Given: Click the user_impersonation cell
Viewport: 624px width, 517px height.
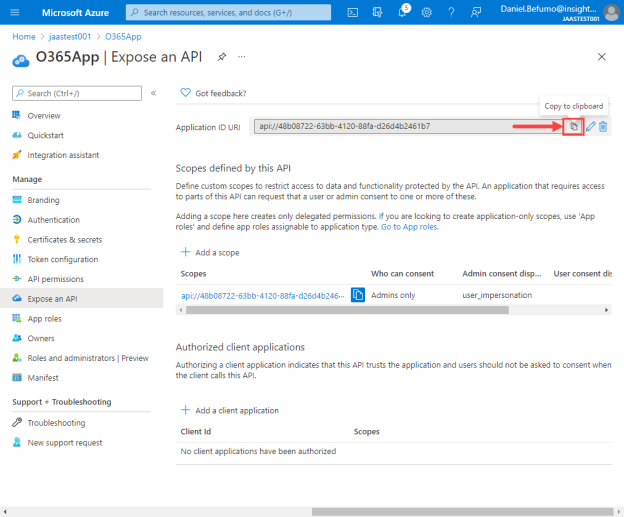Looking at the screenshot, I should coord(497,295).
